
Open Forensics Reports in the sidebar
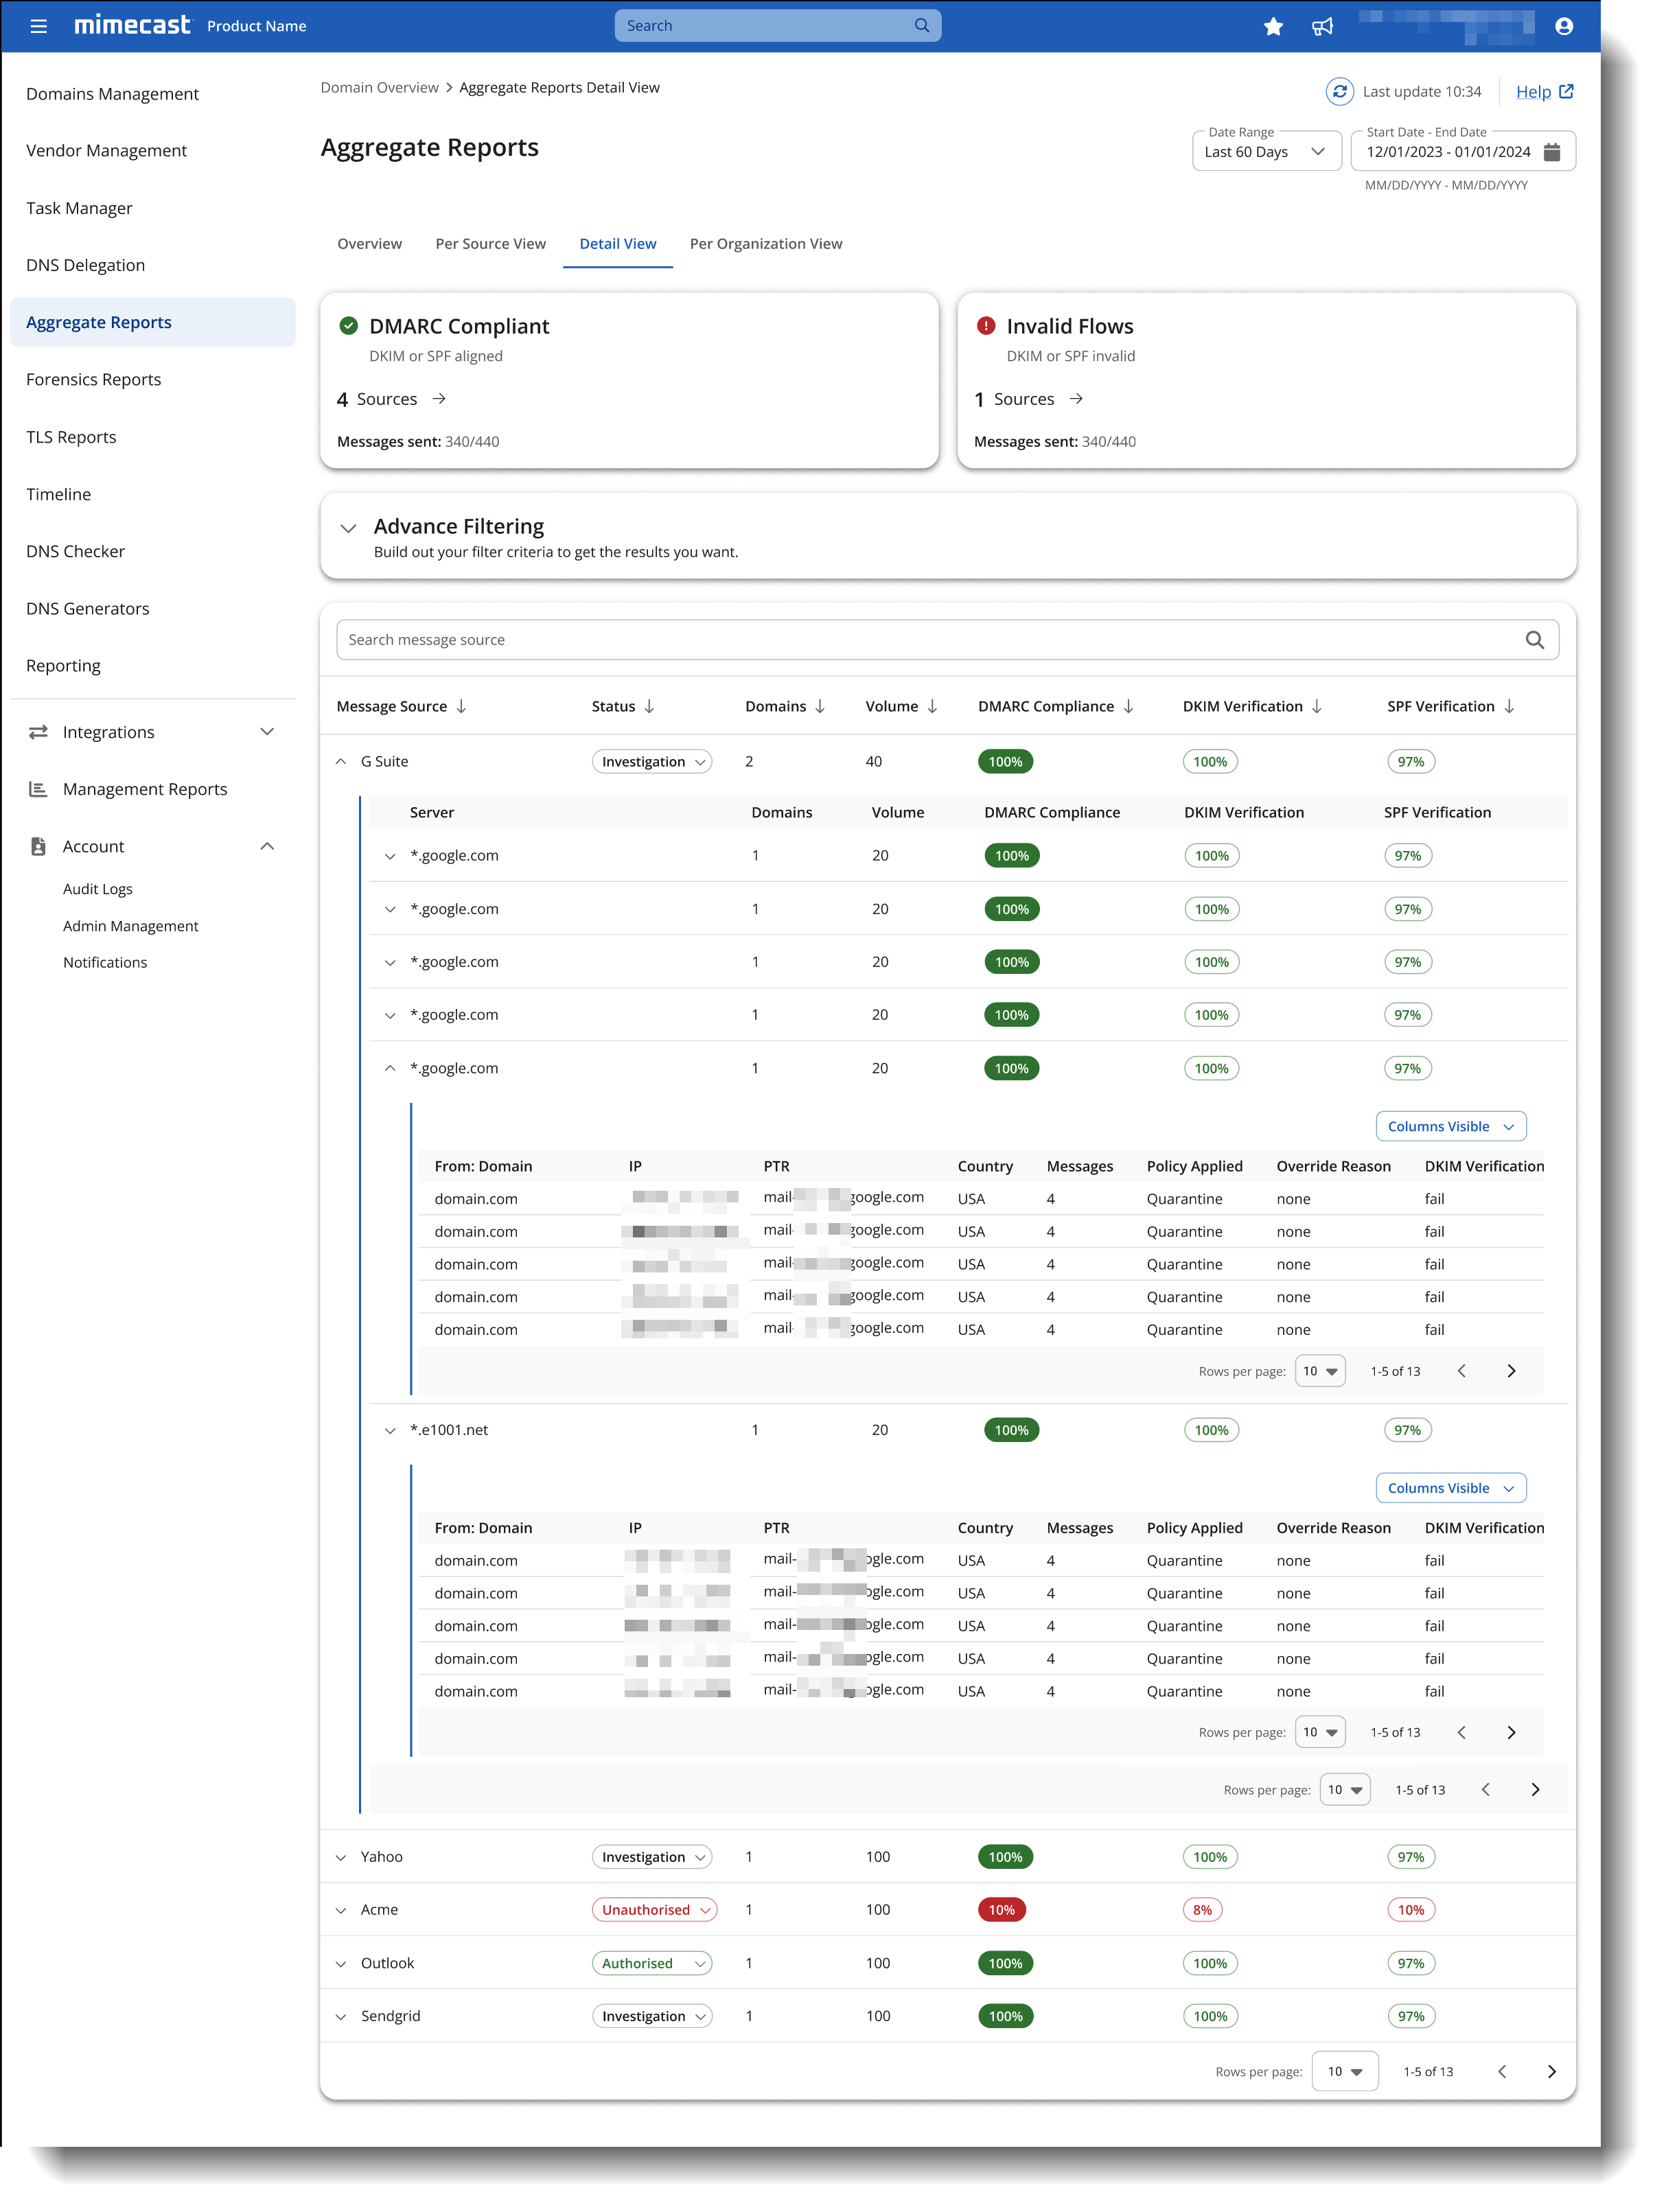pos(94,380)
